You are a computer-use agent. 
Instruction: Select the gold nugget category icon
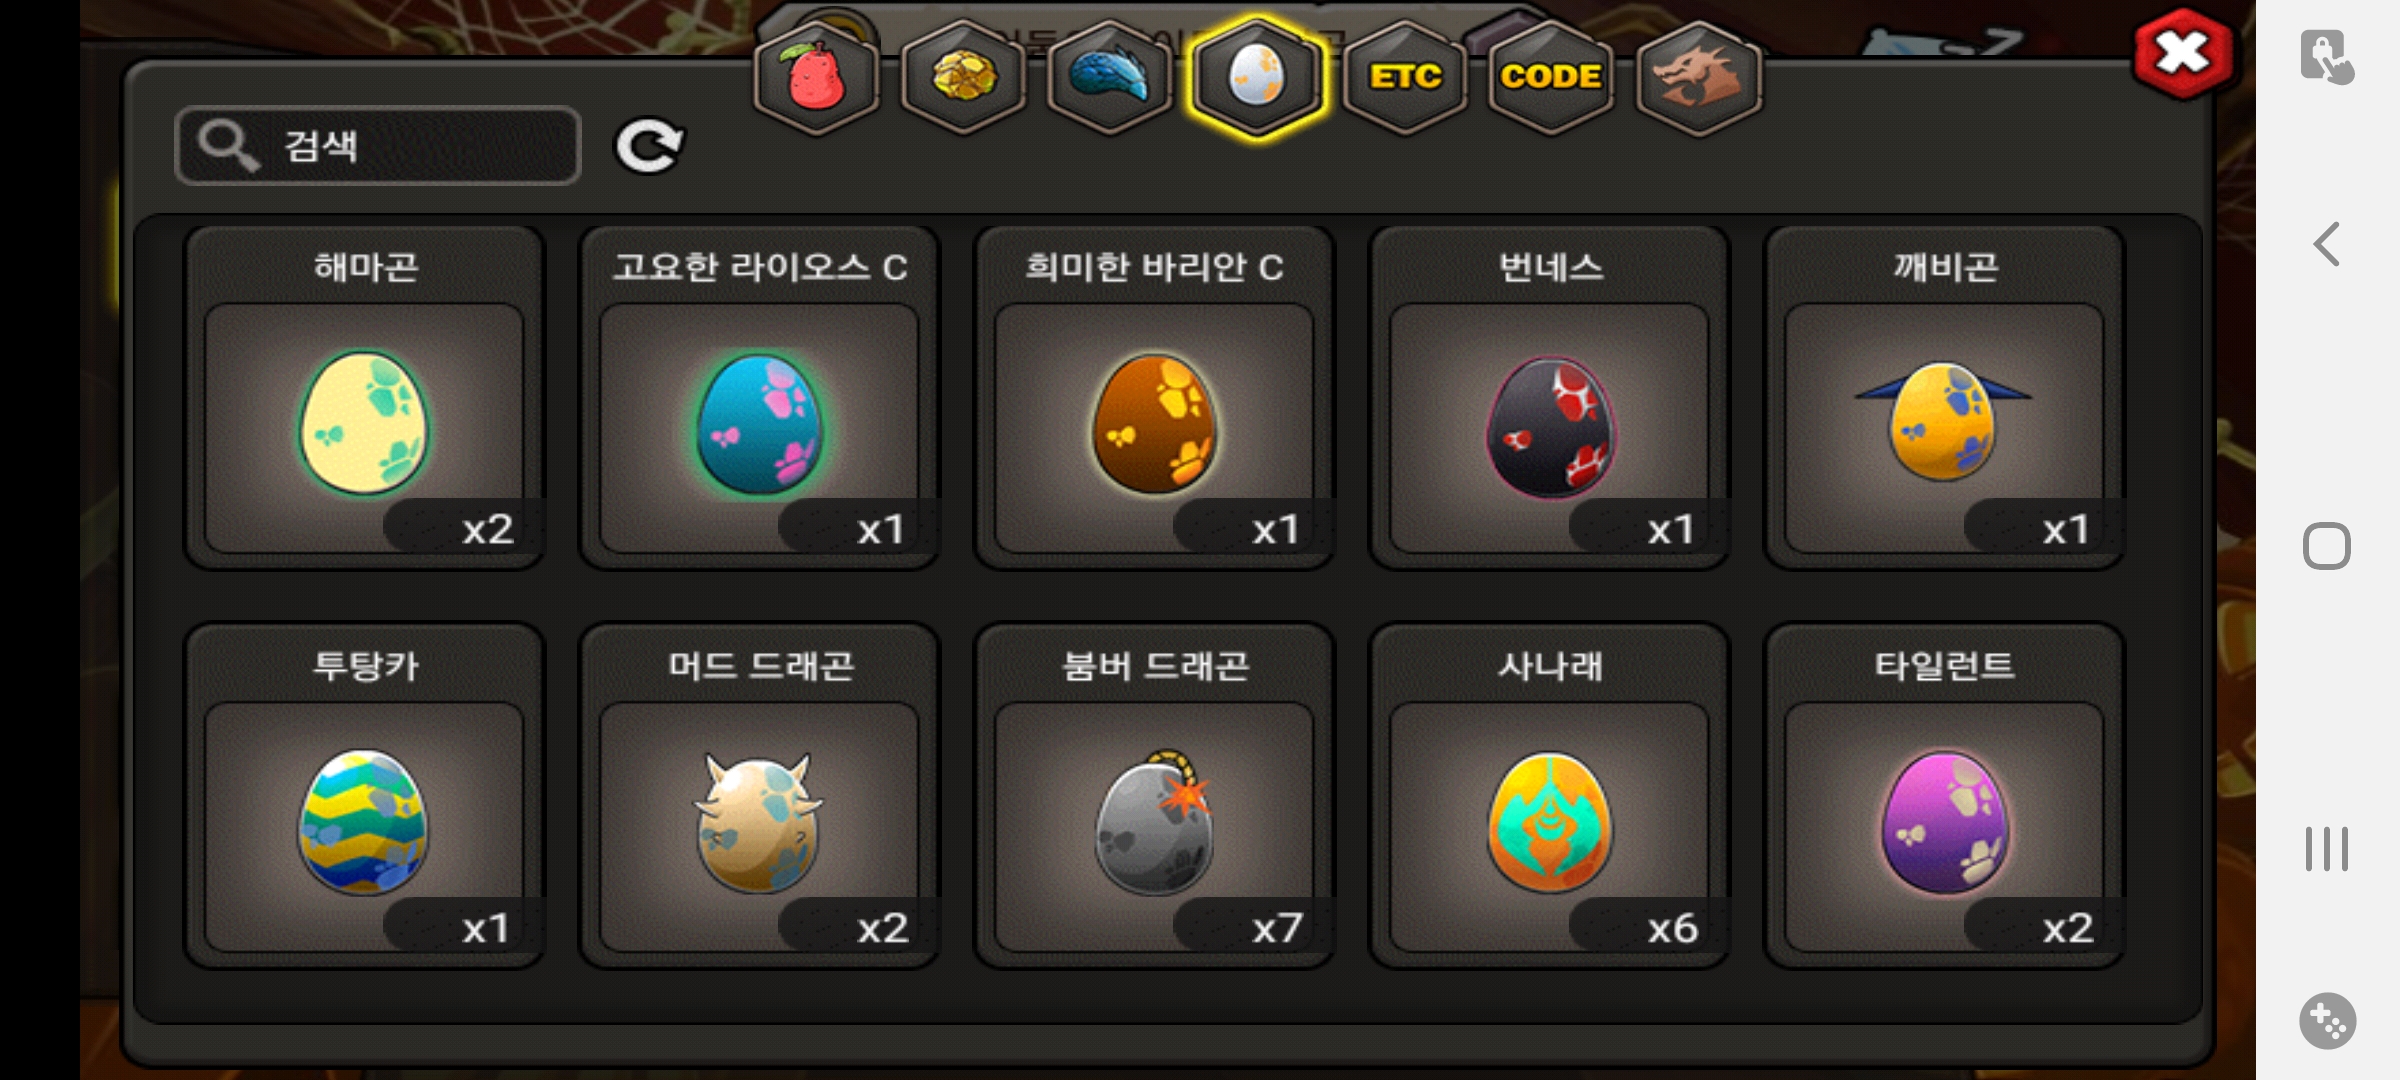coord(963,78)
